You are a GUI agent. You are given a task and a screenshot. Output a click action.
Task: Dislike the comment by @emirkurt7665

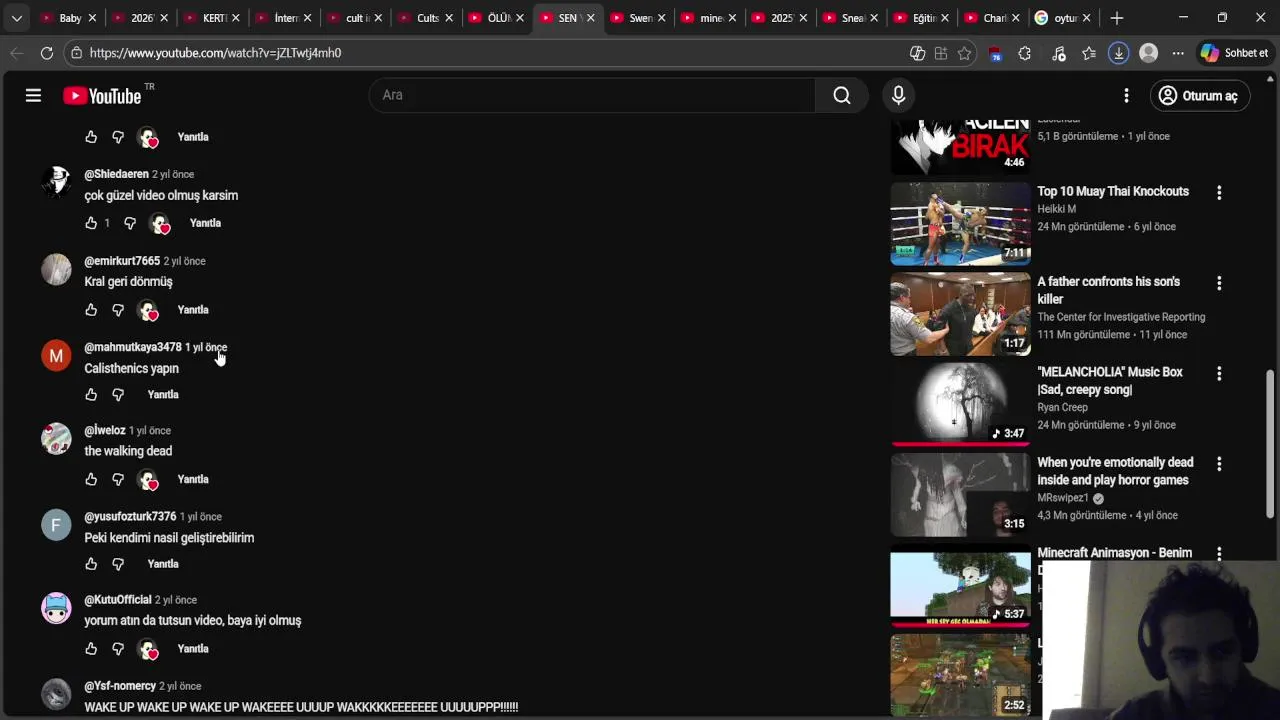tap(118, 310)
